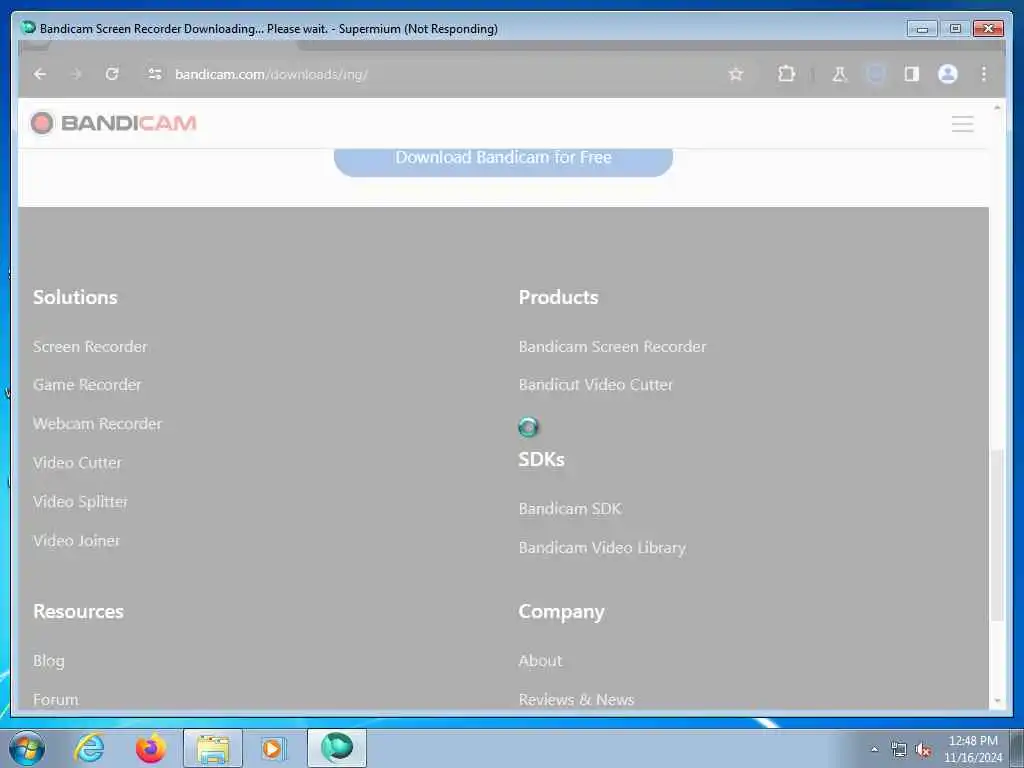Open the Forum link under Resources
The image size is (1024, 768).
[x=56, y=699]
